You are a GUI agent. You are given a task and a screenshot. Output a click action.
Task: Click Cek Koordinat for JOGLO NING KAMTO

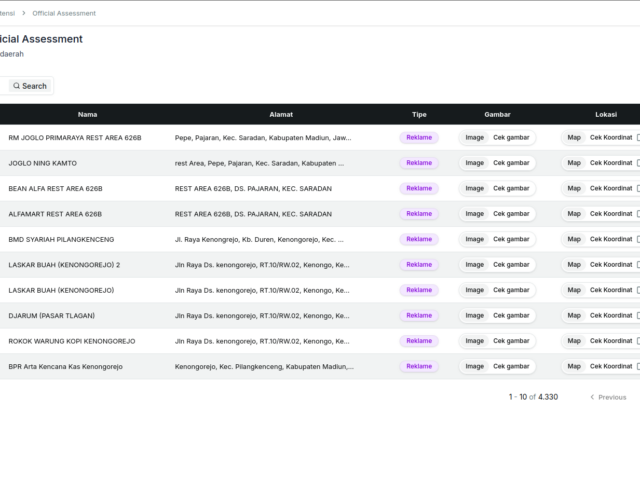pyautogui.click(x=611, y=163)
